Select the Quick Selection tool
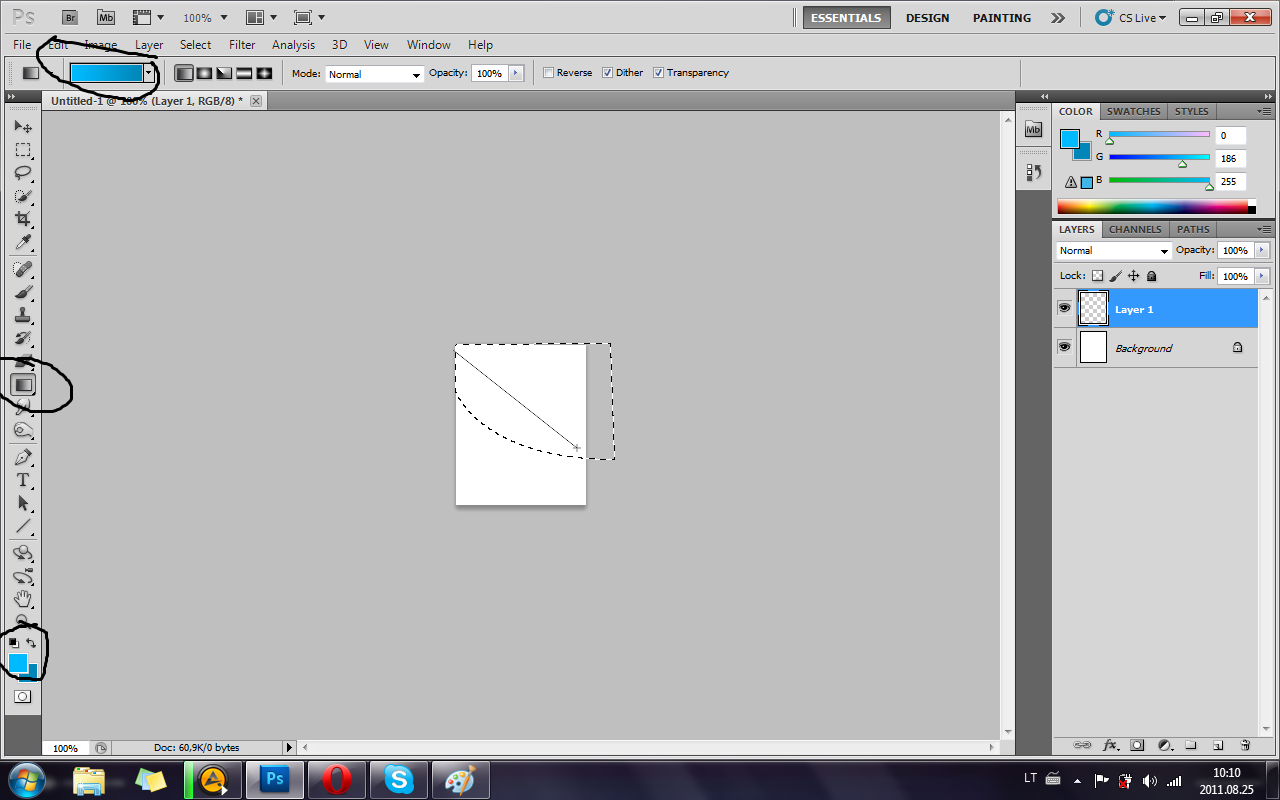Image resolution: width=1280 pixels, height=800 pixels. tap(23, 196)
